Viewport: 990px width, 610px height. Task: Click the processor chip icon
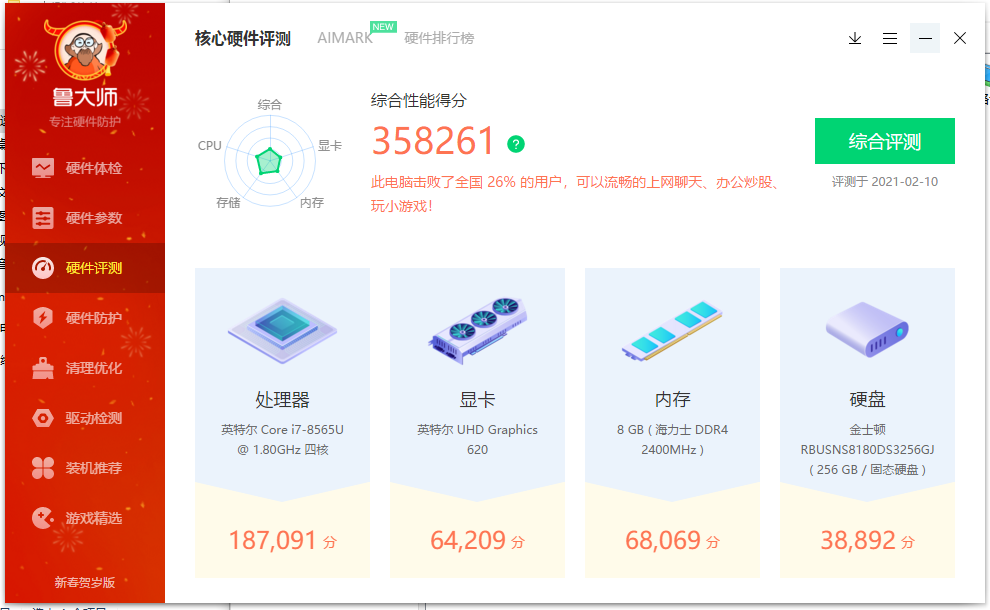pyautogui.click(x=282, y=330)
